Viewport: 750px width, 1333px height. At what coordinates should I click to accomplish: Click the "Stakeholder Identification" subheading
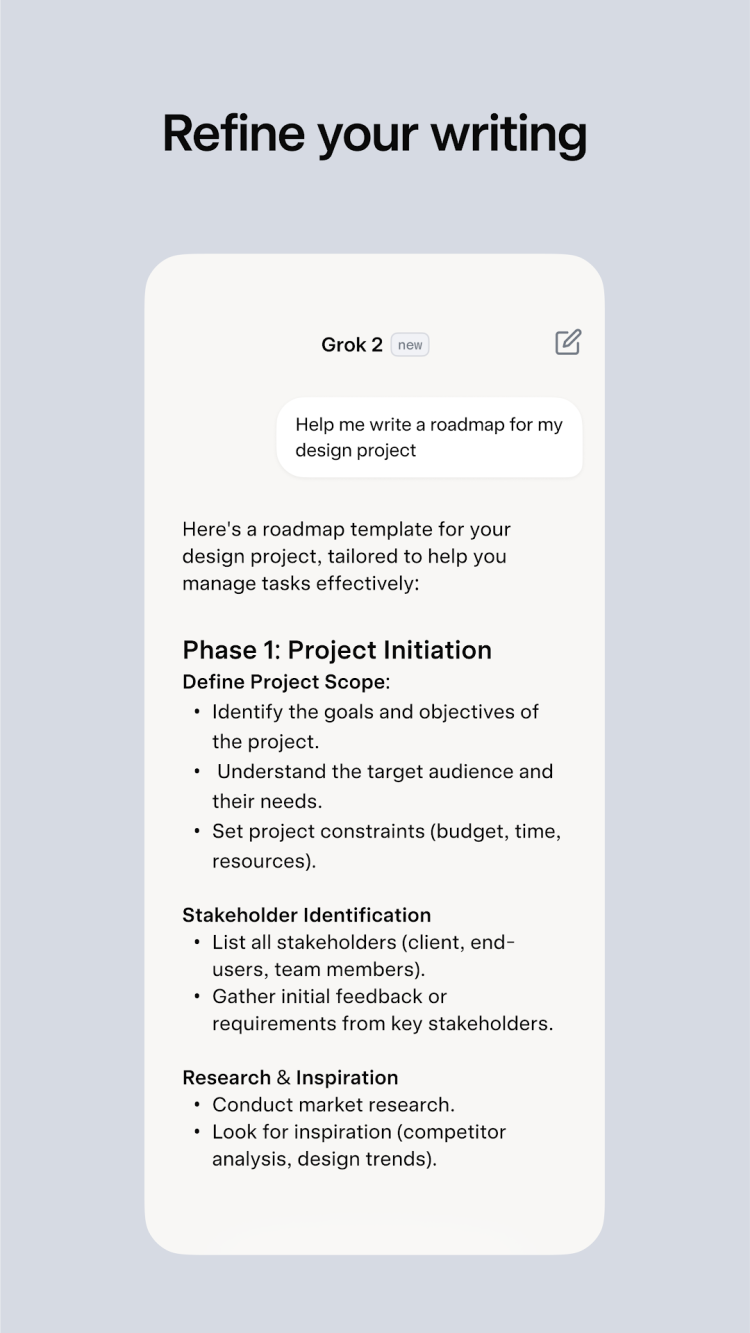coord(306,915)
